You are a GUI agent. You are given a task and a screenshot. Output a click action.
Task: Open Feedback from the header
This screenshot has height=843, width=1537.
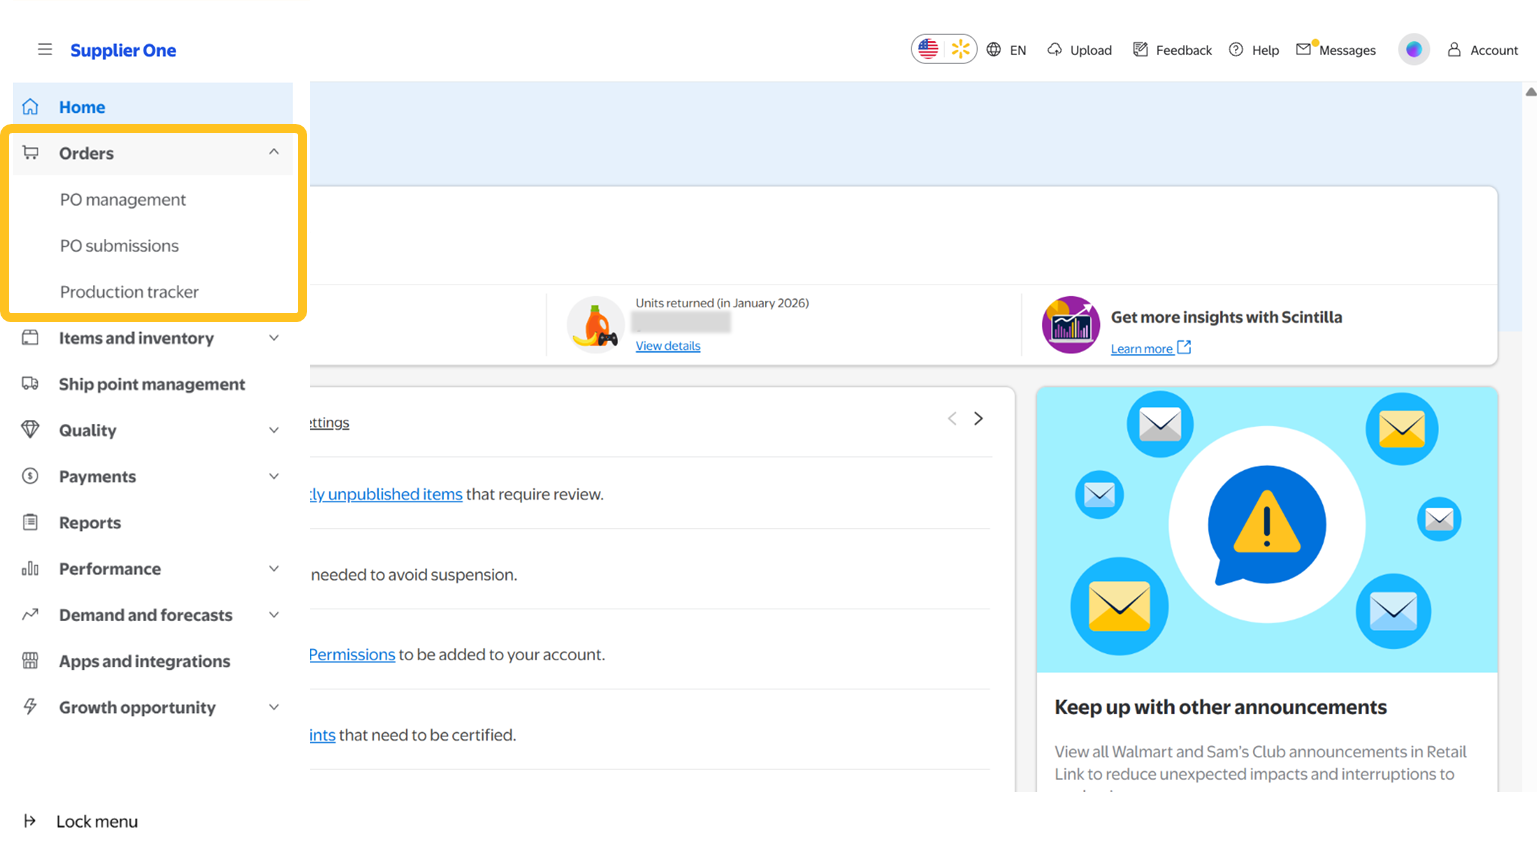coord(1172,49)
